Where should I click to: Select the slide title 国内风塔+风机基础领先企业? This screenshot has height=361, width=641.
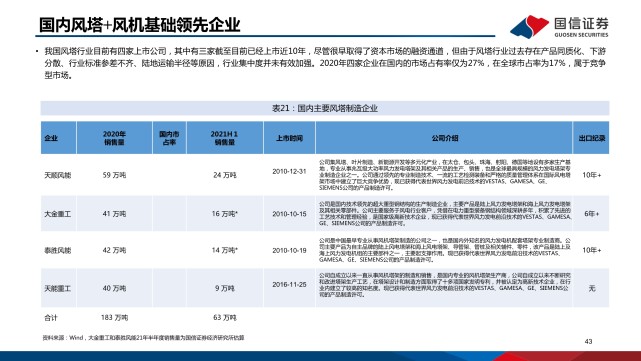pos(139,25)
